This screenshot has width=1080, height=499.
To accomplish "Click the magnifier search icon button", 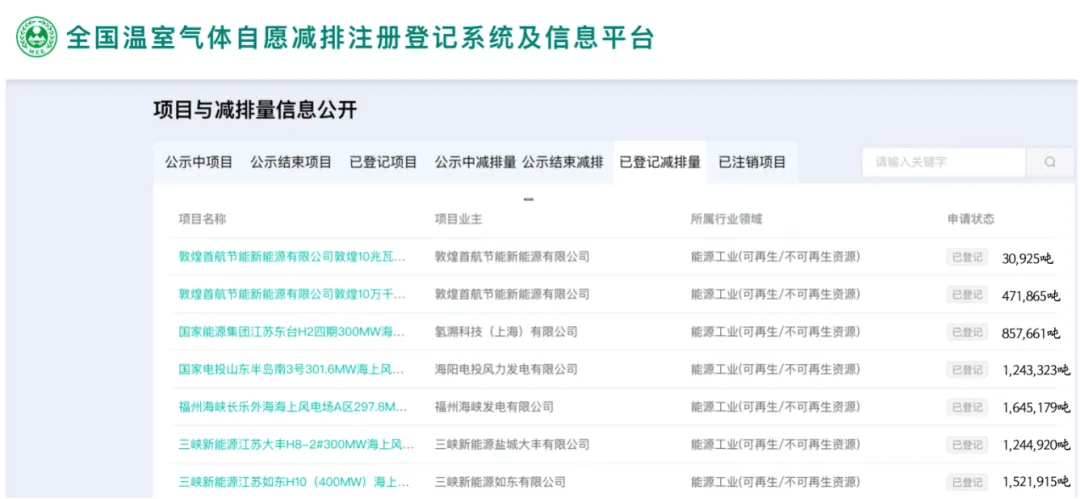I will (x=1050, y=163).
